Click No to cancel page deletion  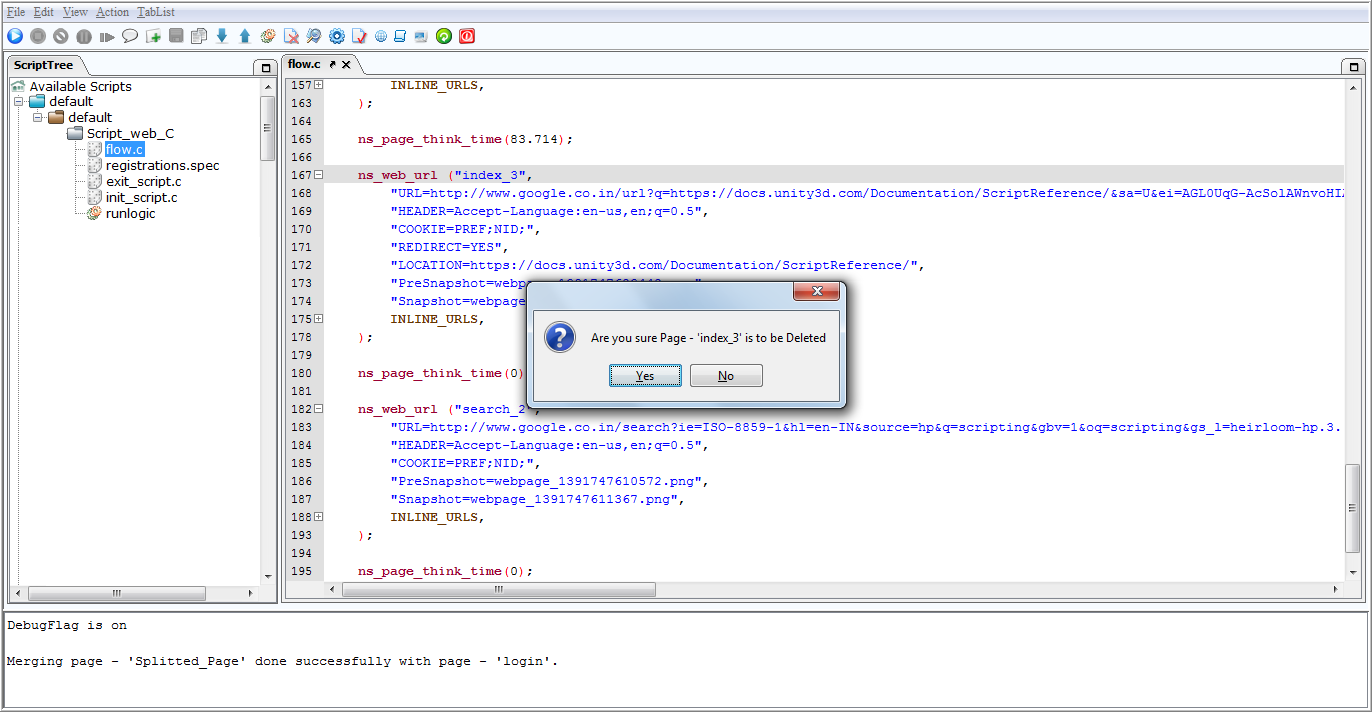[x=726, y=376]
